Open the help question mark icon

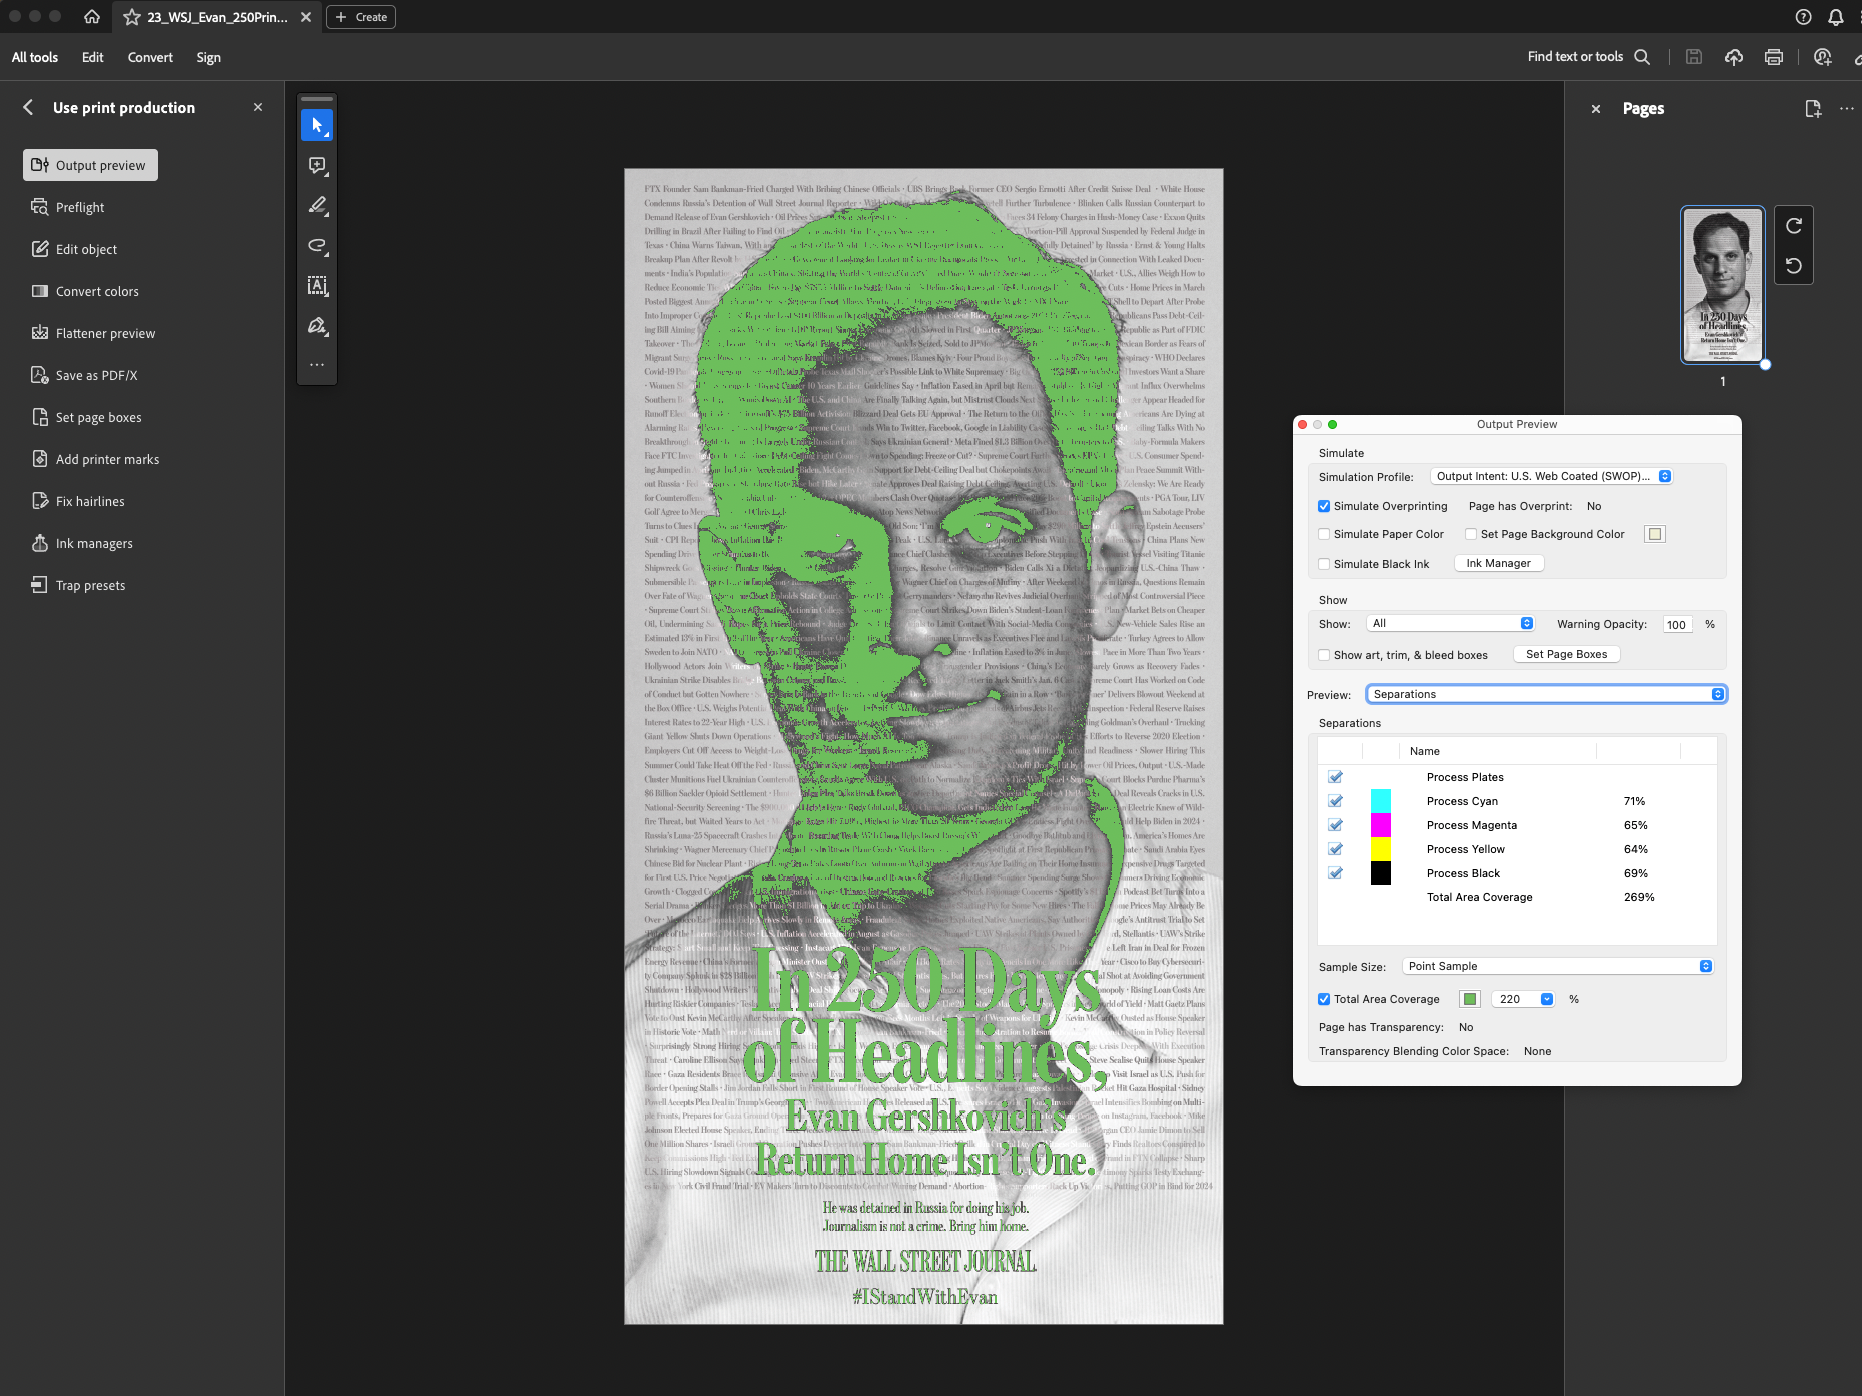1803,17
